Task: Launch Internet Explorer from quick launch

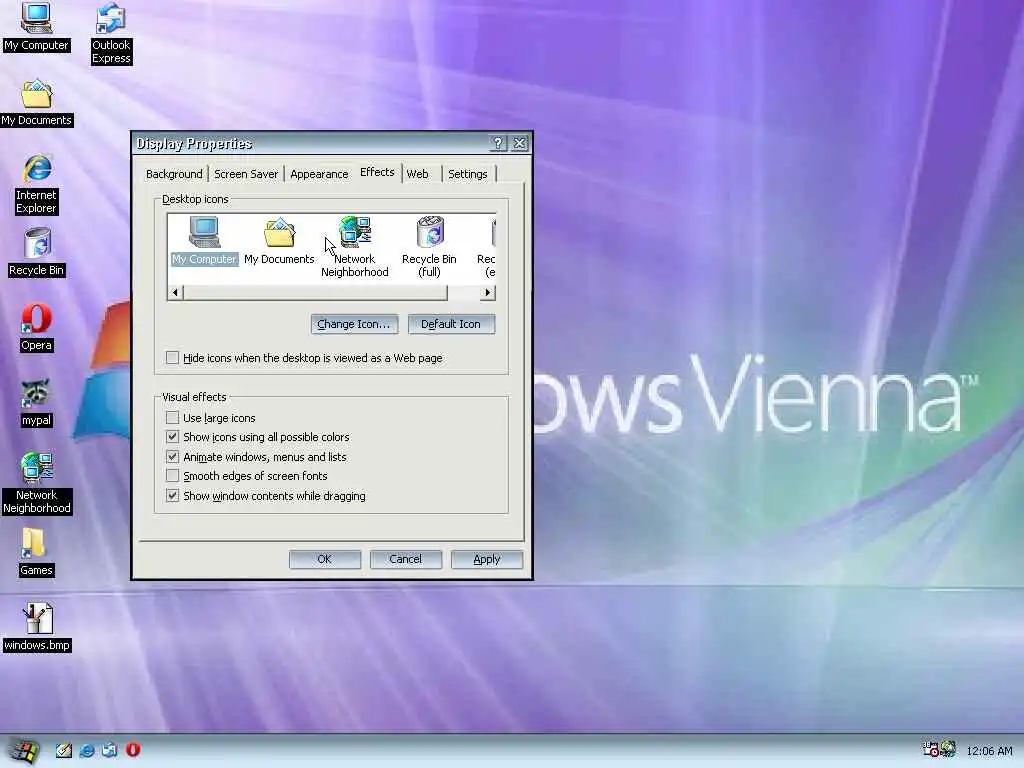Action: pos(87,750)
